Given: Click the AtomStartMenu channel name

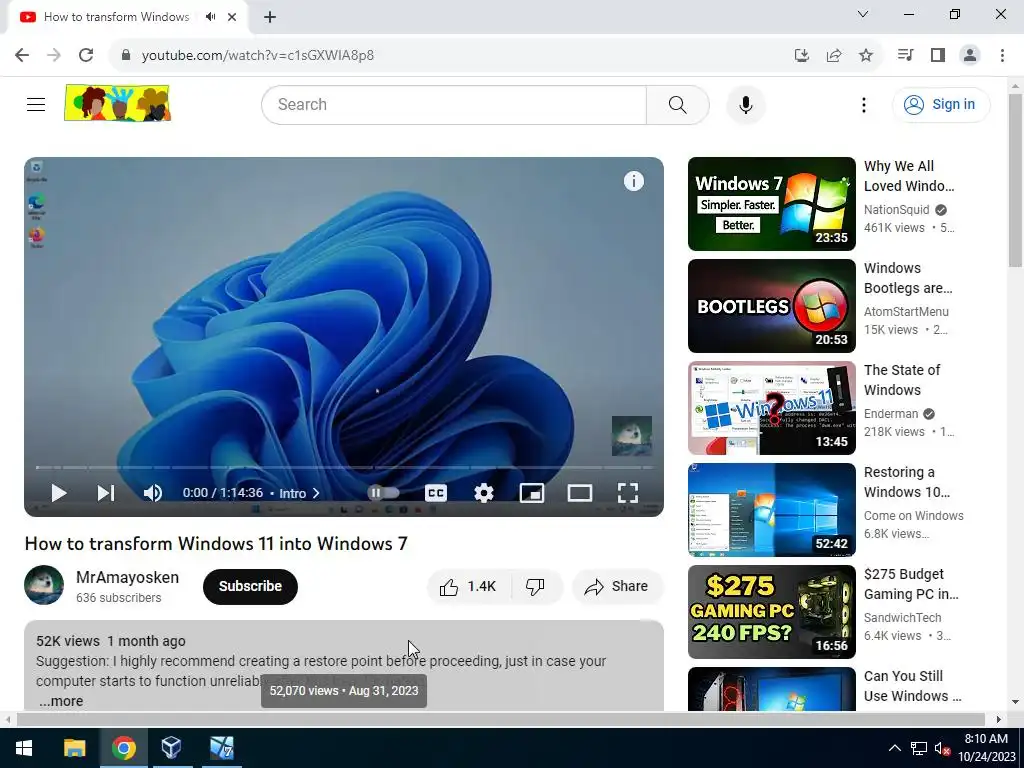Looking at the screenshot, I should coord(906,312).
